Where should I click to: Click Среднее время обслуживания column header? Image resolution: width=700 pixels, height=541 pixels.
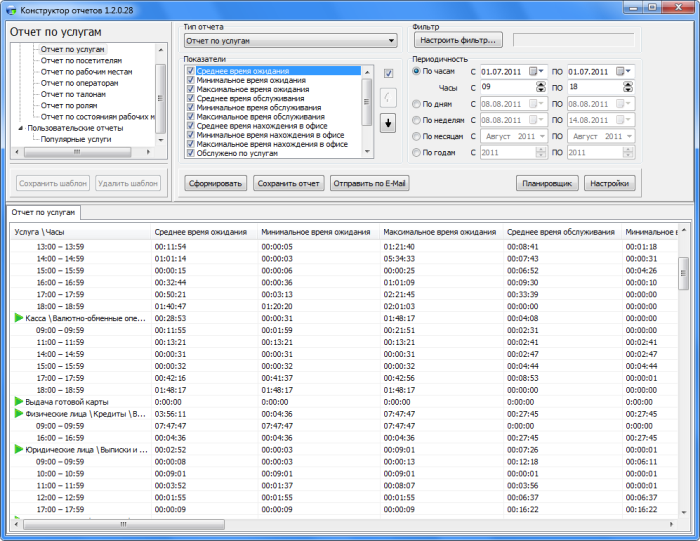(562, 232)
